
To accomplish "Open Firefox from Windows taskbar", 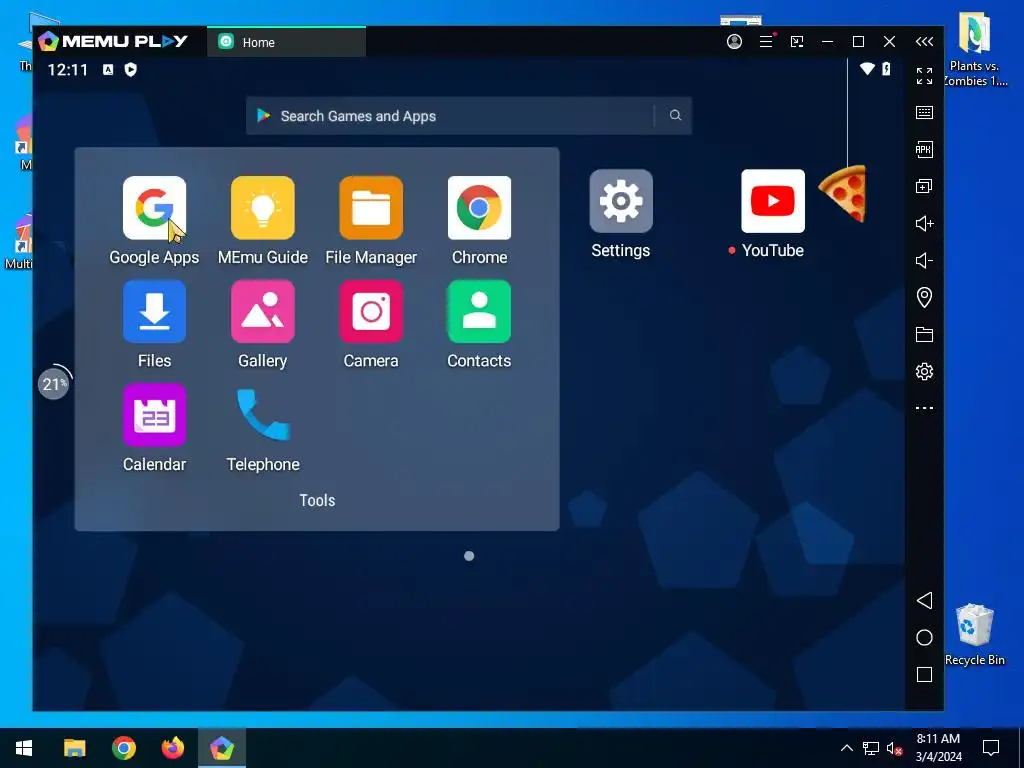I will 173,748.
